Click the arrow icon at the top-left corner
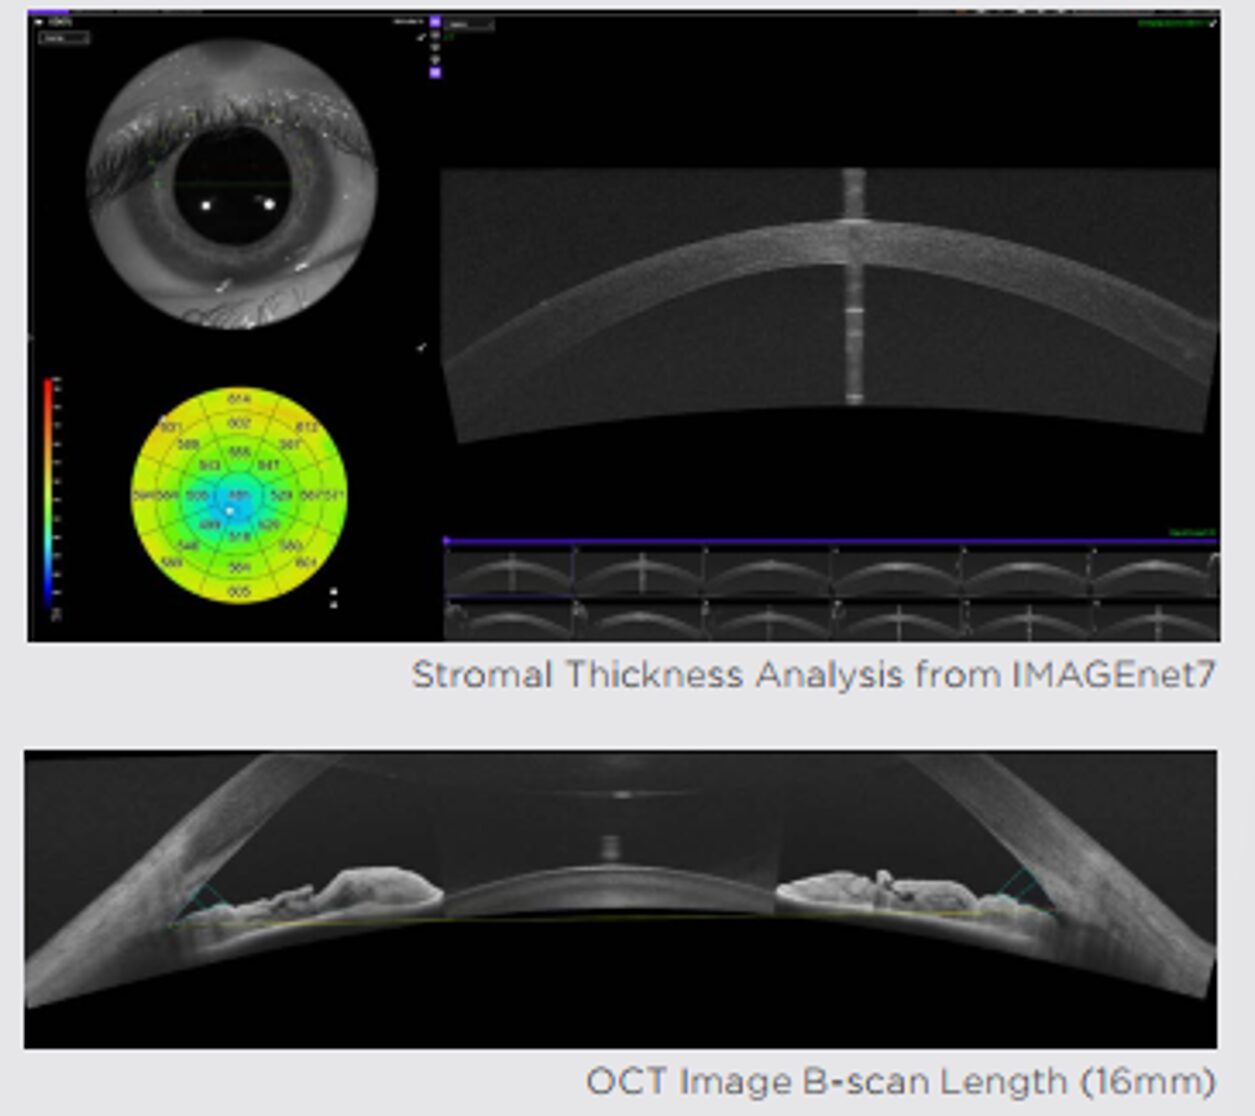The image size is (1255, 1116). tap(39, 21)
